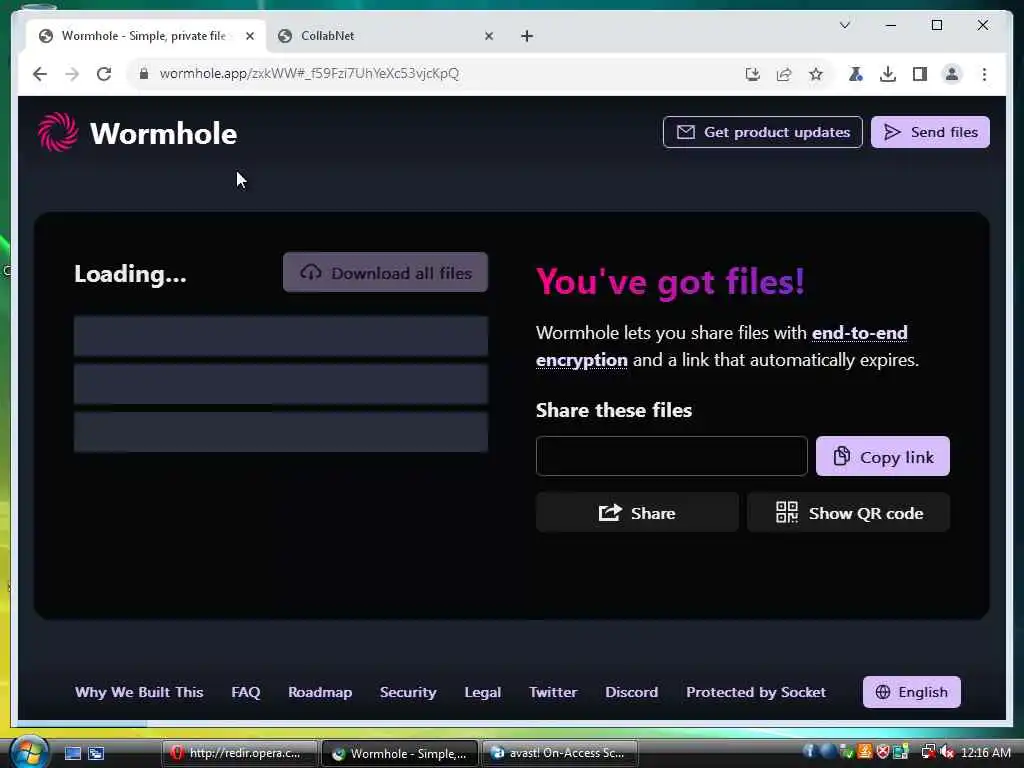The height and width of the screenshot is (768, 1024).
Task: Select the Wormhole taskbar button
Action: click(x=400, y=753)
